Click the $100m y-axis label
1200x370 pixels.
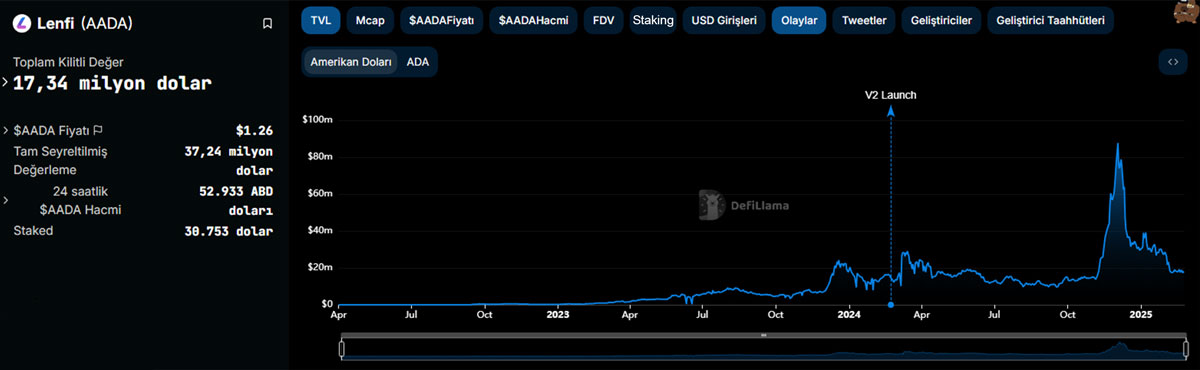click(x=317, y=120)
